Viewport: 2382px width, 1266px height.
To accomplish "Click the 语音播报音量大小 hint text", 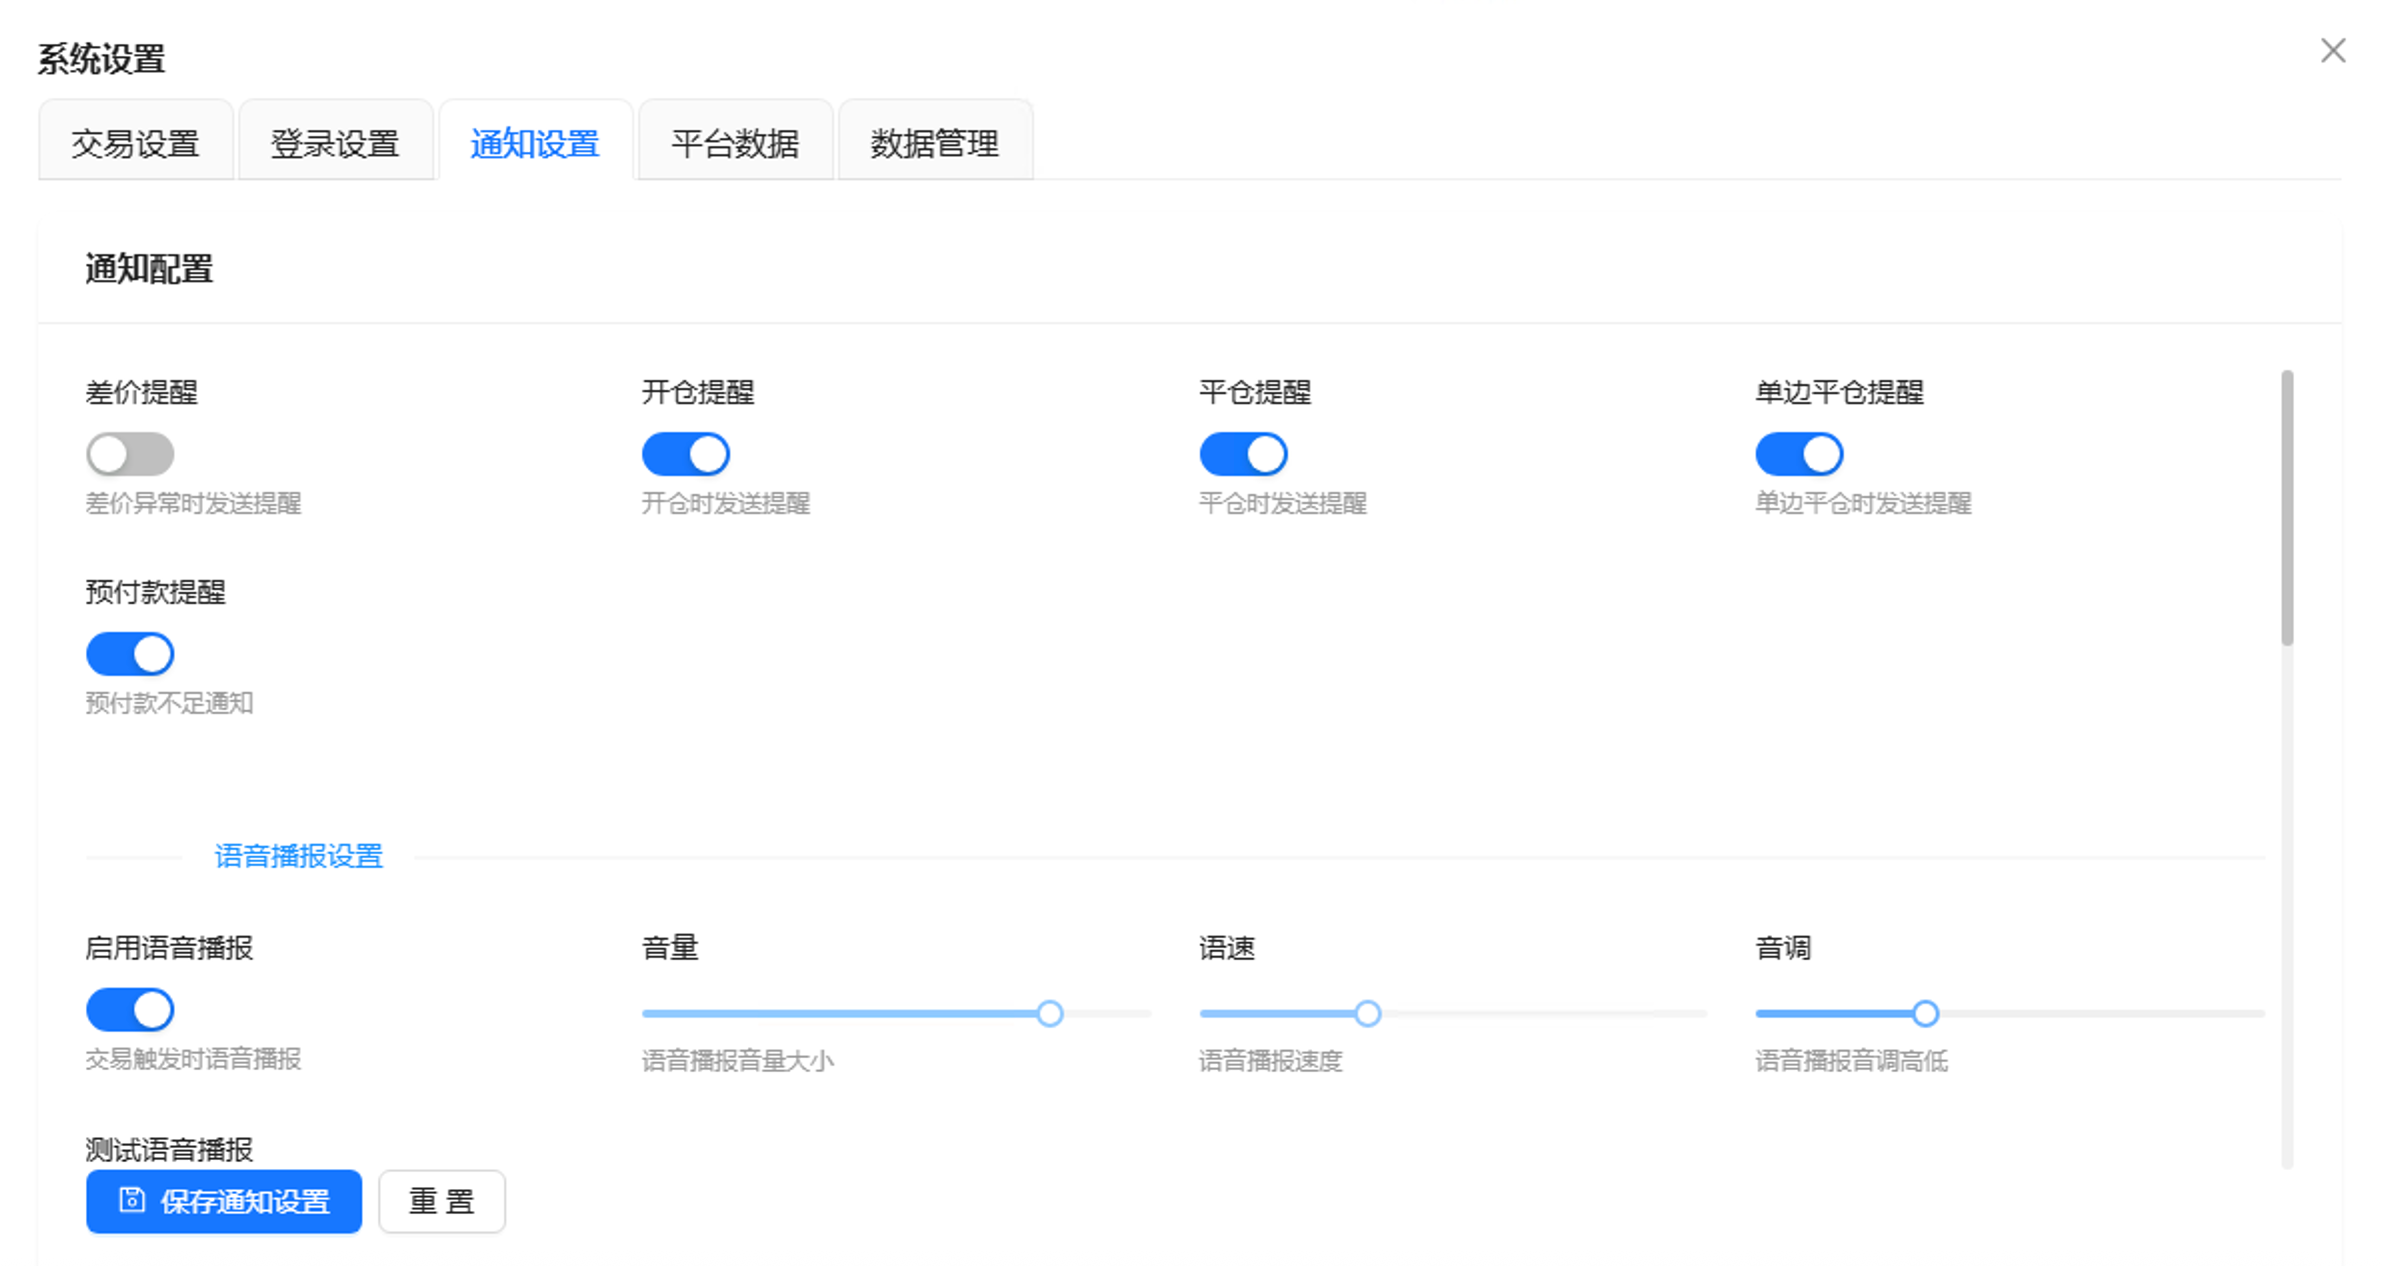I will (738, 1060).
